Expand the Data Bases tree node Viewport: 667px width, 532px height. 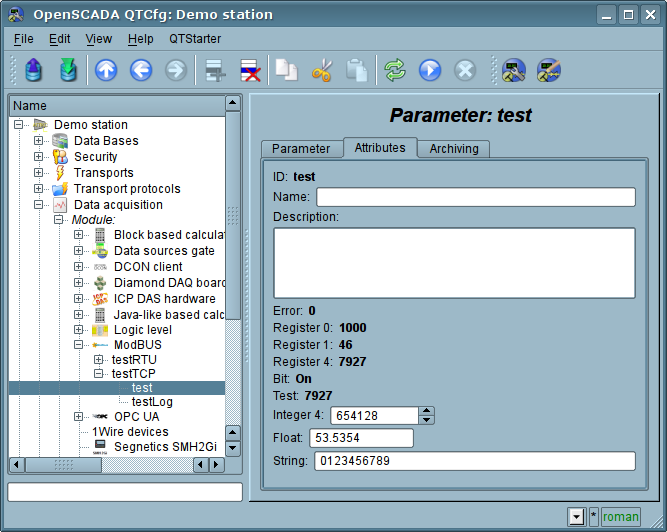point(39,141)
